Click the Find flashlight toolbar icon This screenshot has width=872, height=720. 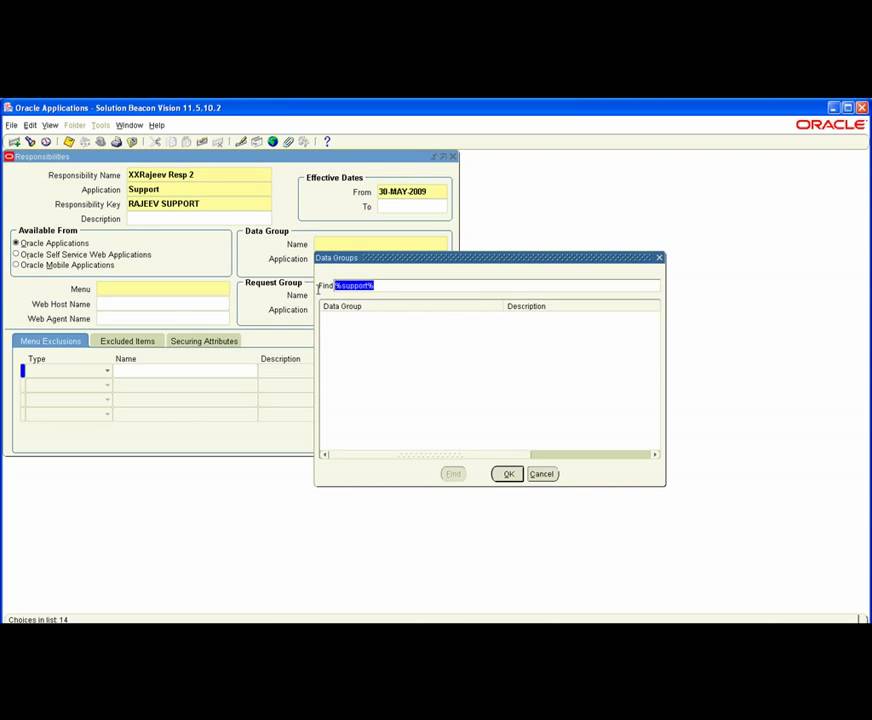pos(30,142)
